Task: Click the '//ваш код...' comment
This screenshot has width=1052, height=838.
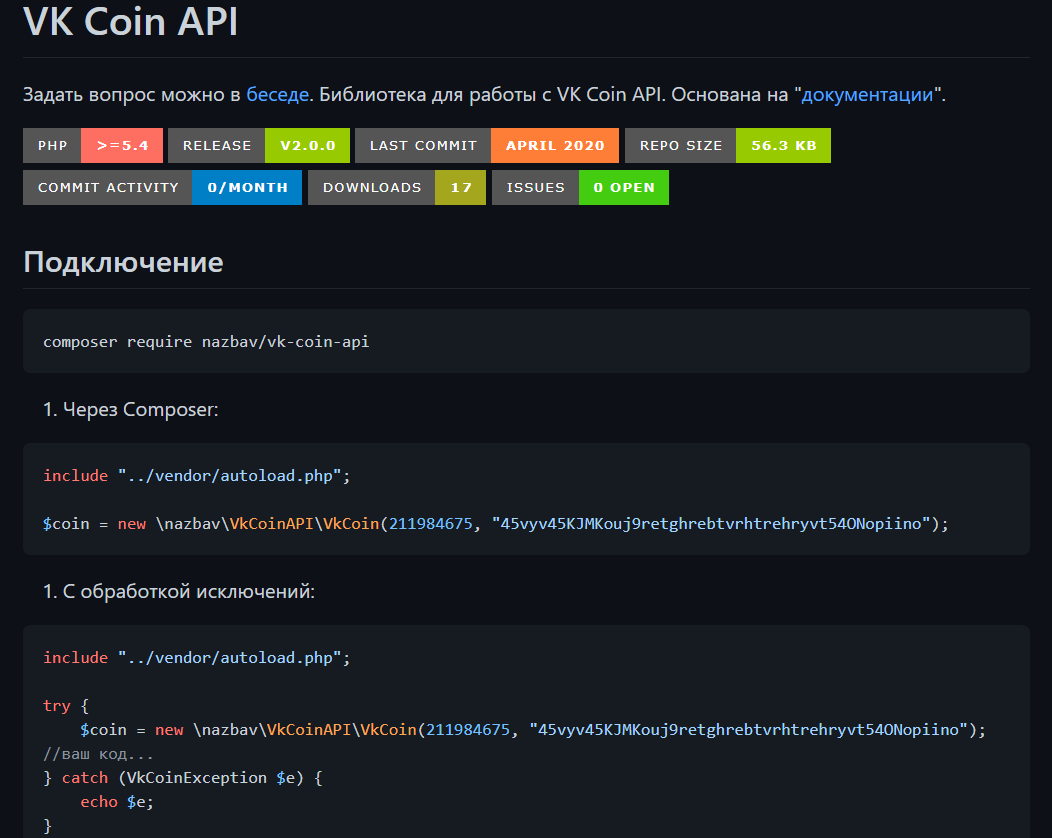Action: pyautogui.click(x=98, y=754)
